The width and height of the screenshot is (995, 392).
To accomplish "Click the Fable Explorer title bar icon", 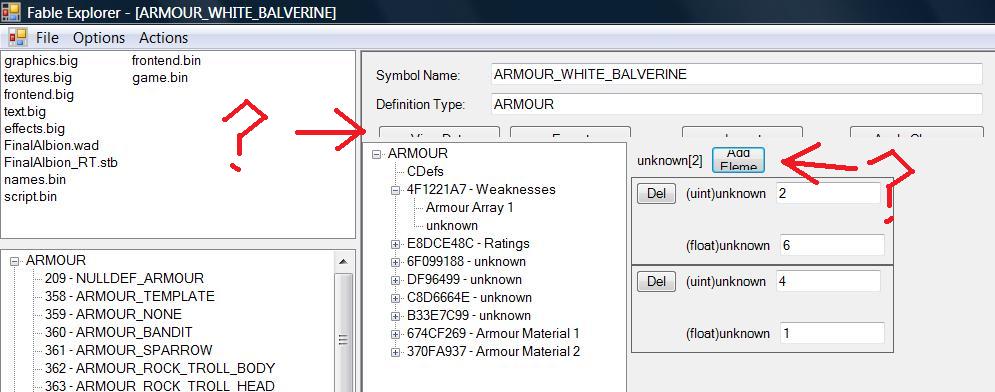I will click(11, 11).
